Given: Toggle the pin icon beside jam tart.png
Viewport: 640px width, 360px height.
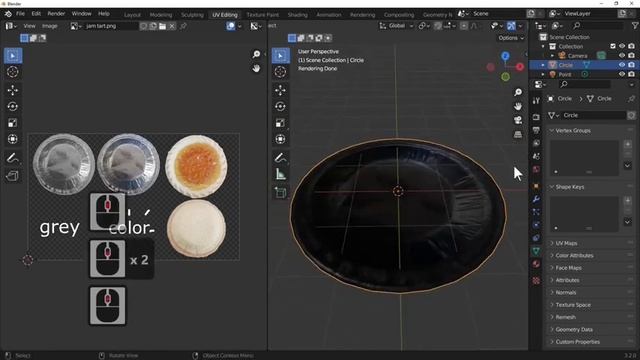Looking at the screenshot, I should pyautogui.click(x=183, y=26).
